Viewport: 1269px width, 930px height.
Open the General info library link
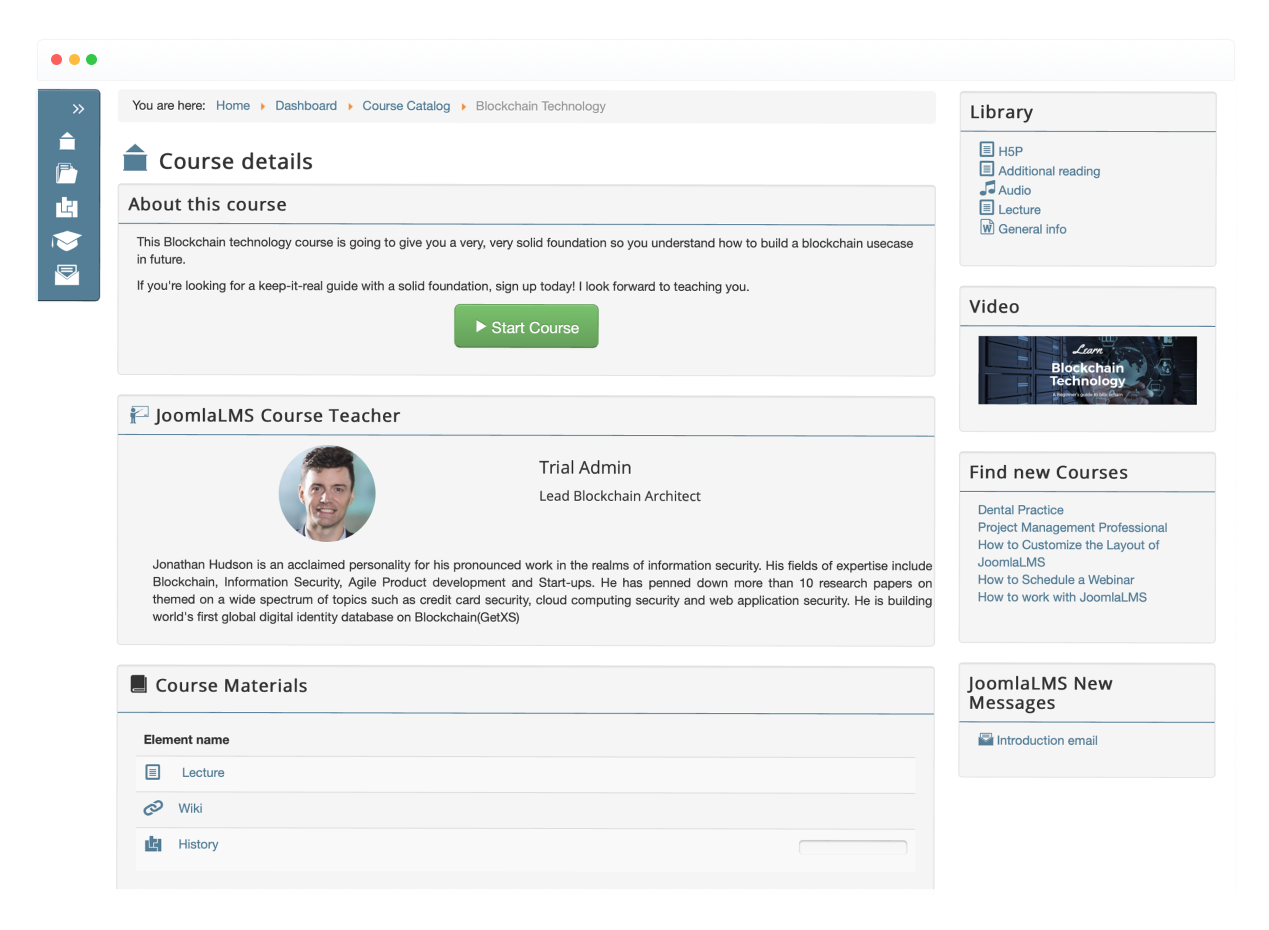(1032, 229)
